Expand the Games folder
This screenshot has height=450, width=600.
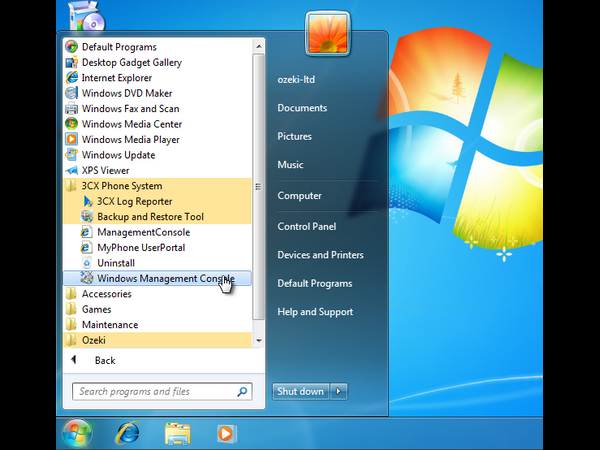(x=96, y=310)
